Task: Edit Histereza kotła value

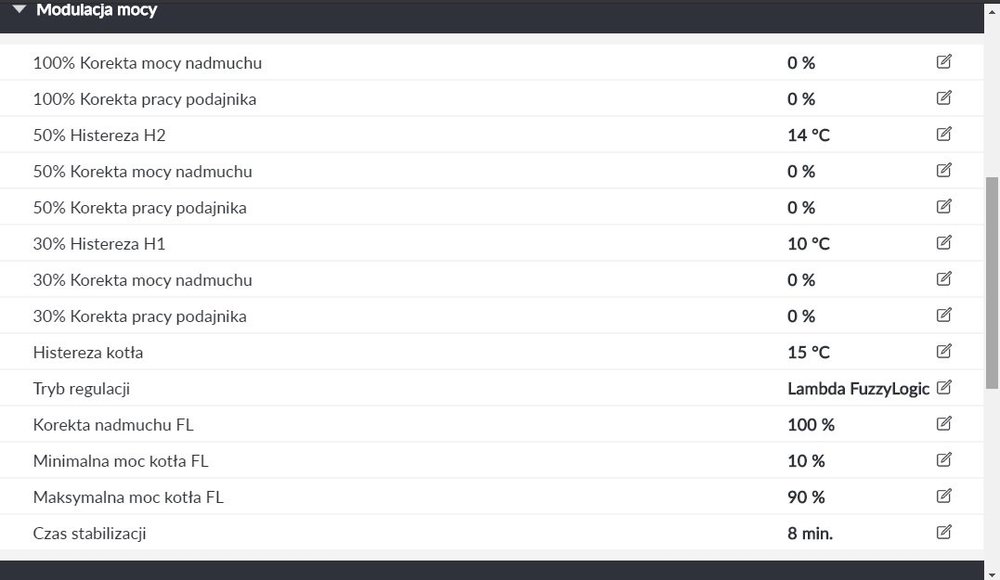Action: point(944,351)
